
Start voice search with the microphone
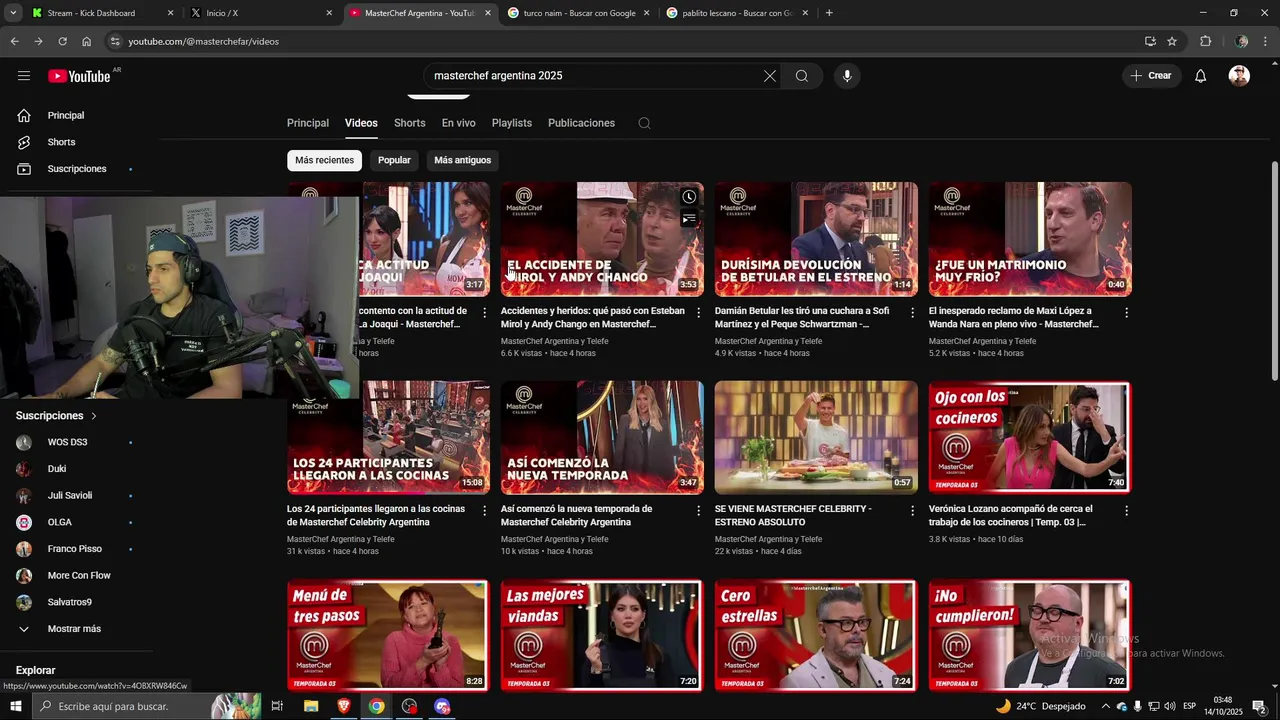[847, 76]
